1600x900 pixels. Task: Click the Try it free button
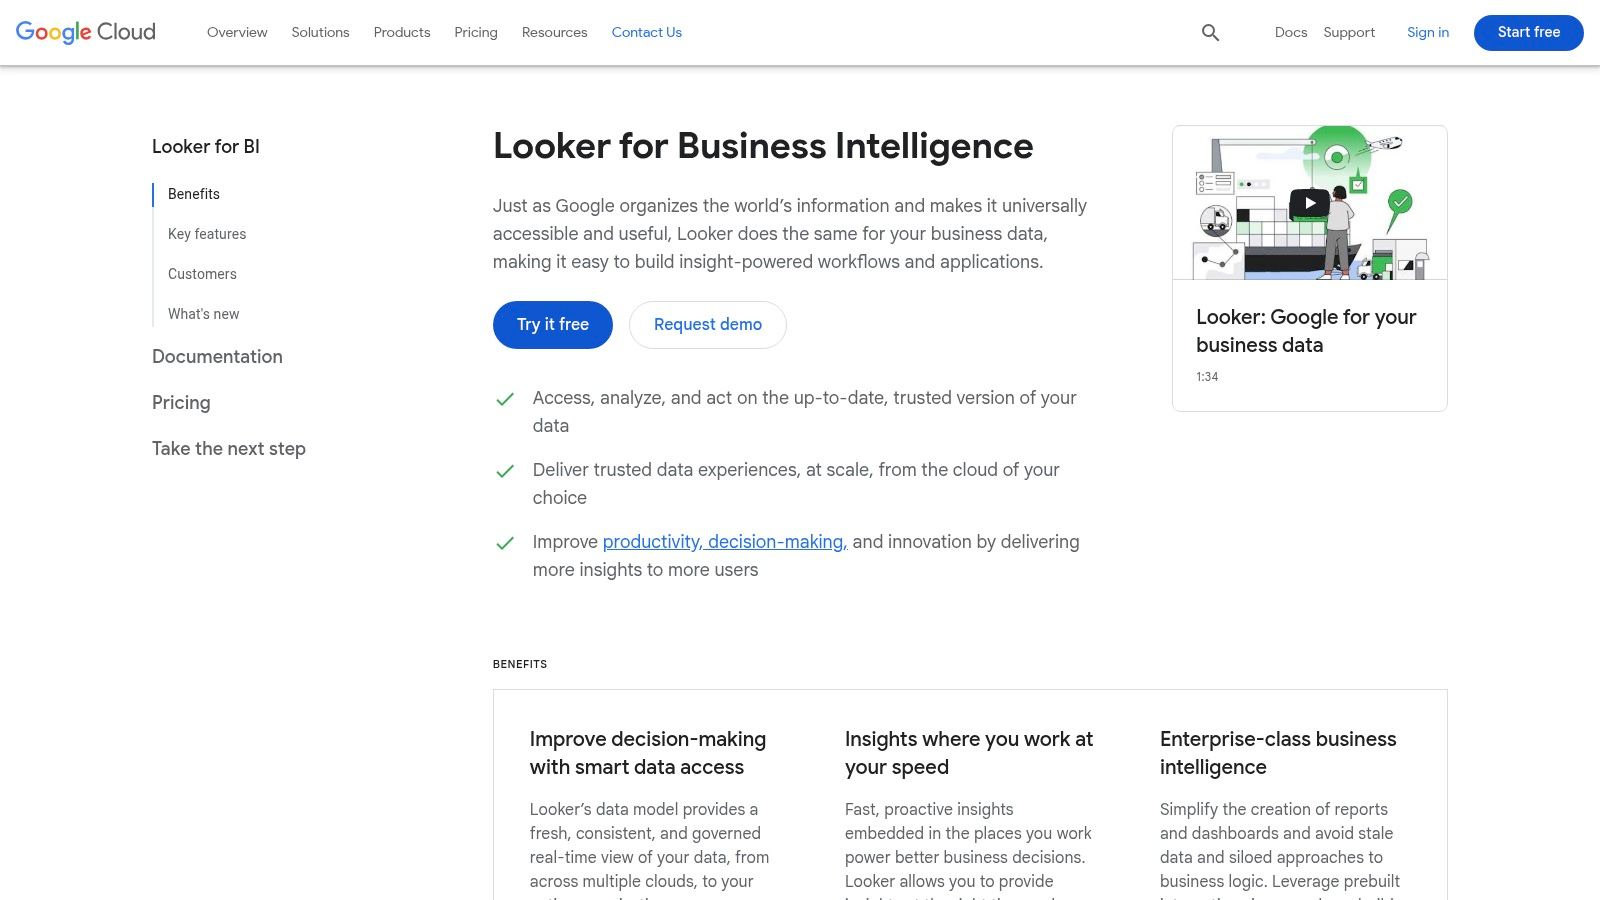coord(553,325)
